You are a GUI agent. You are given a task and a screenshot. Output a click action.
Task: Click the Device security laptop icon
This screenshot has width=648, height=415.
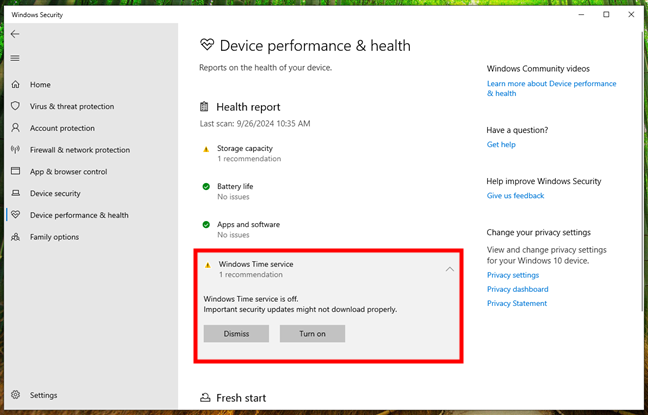click(x=15, y=193)
